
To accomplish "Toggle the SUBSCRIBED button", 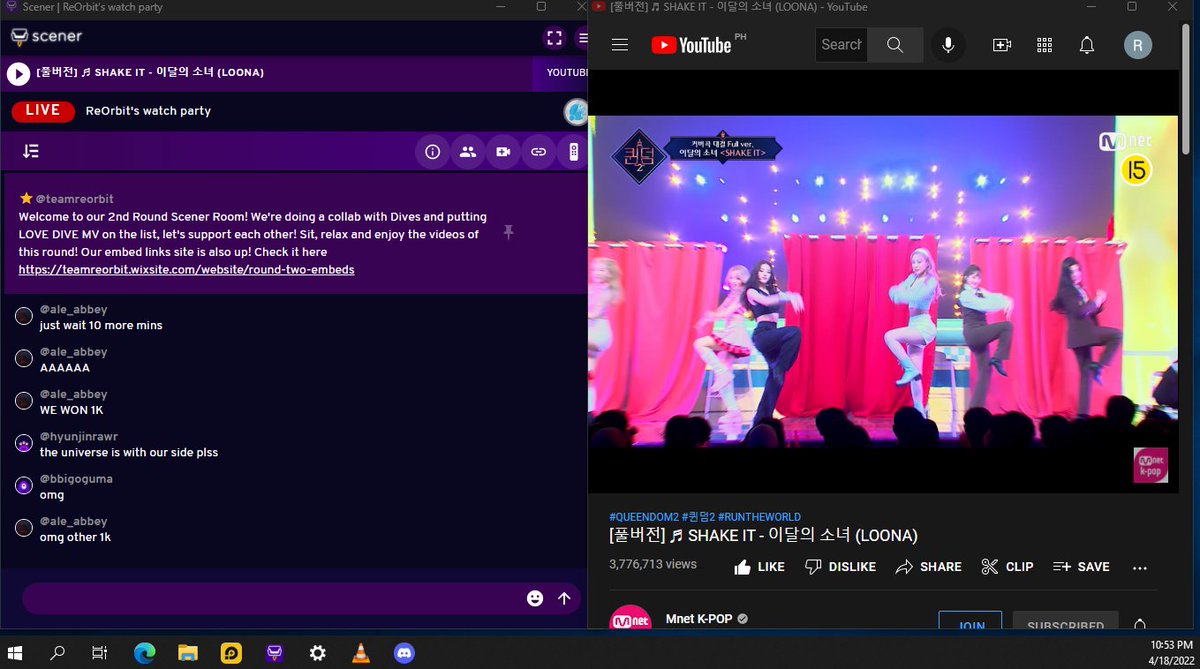I will coord(1065,621).
